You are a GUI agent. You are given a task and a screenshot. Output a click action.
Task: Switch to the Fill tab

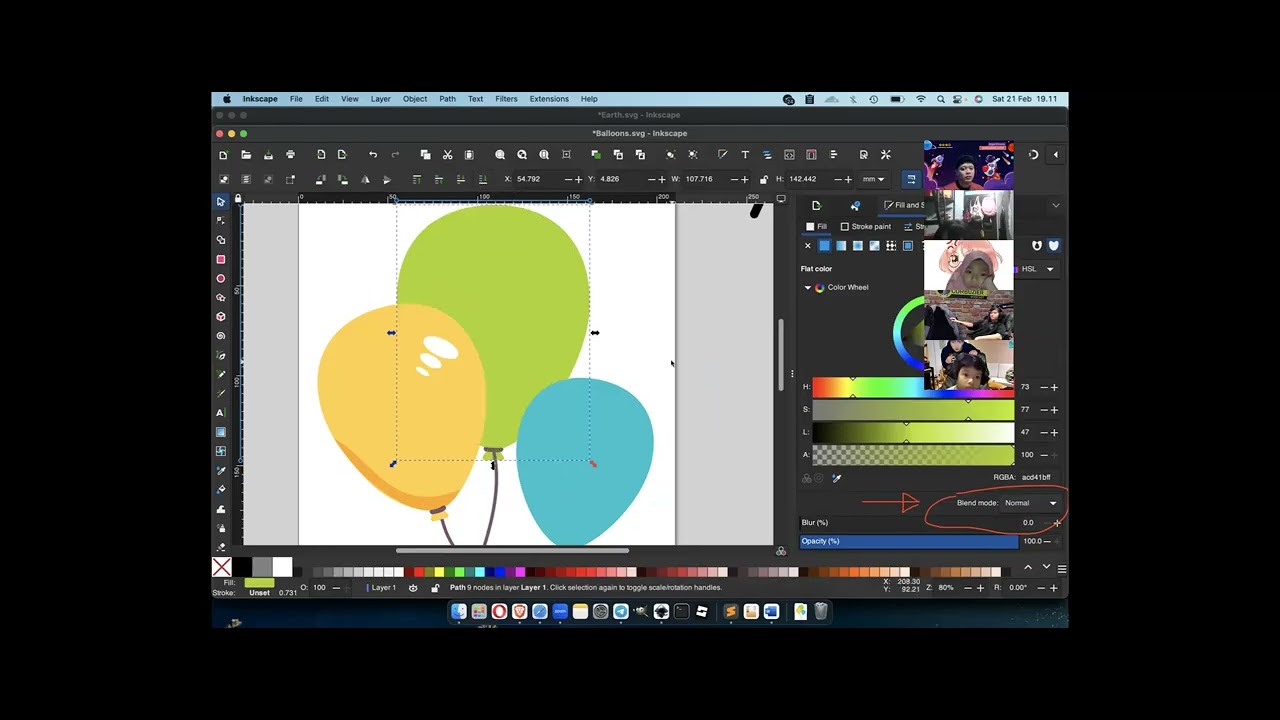[817, 227]
